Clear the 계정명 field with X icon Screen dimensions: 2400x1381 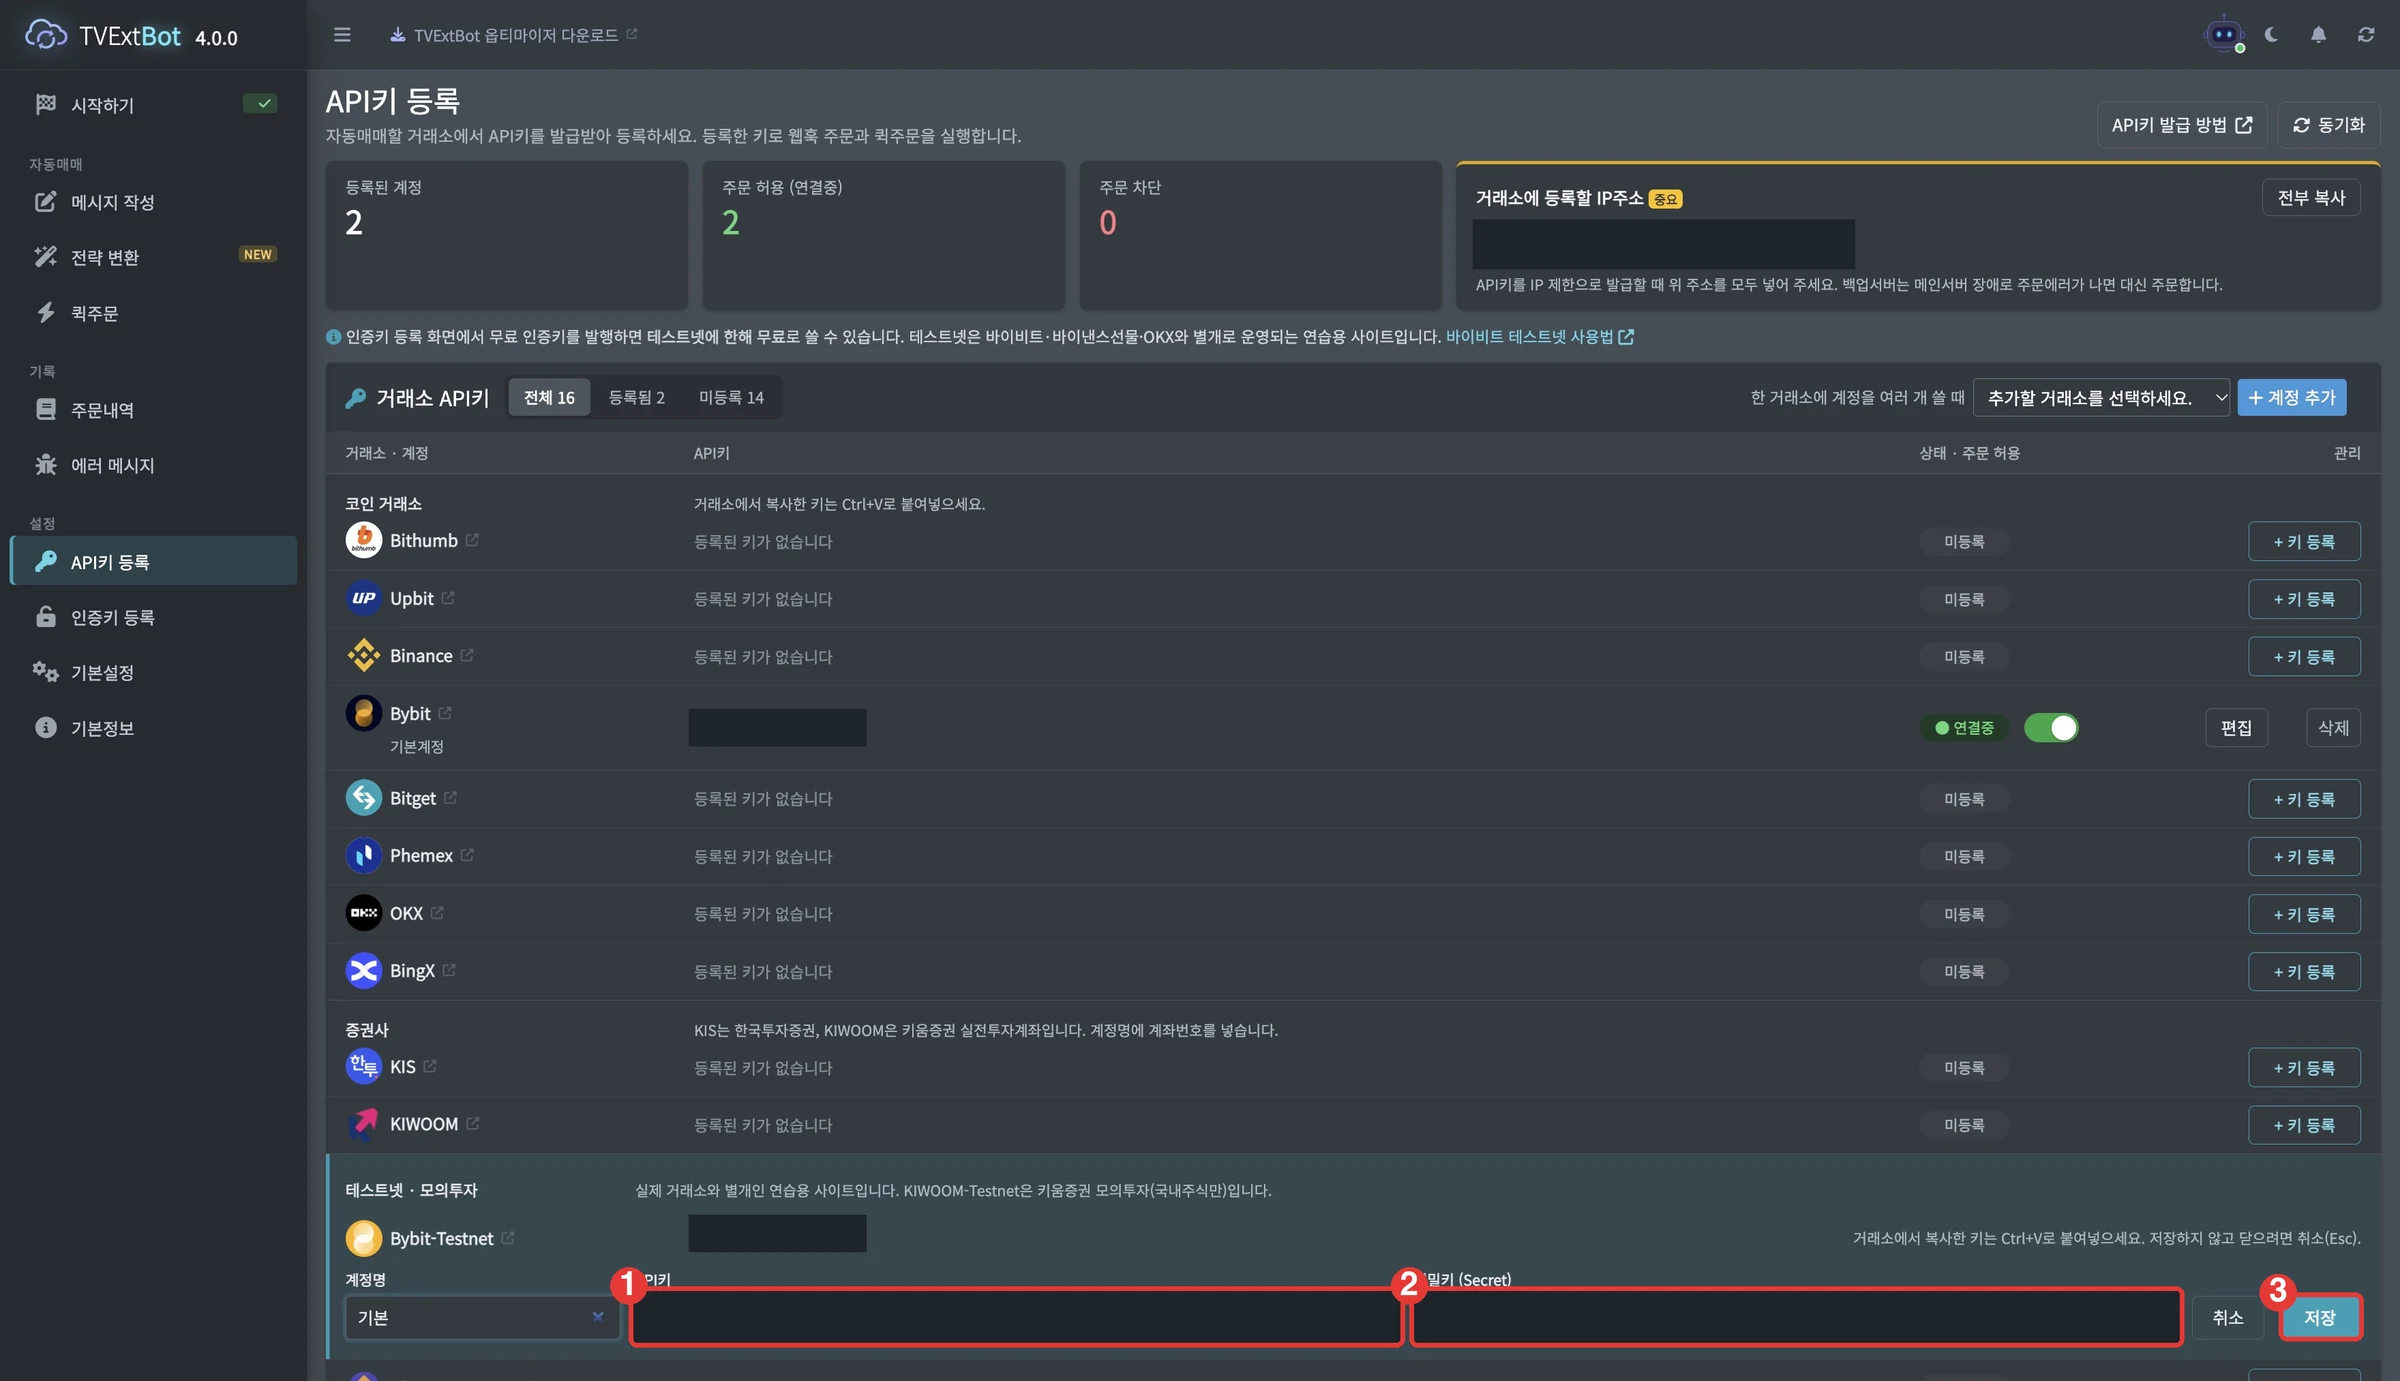pyautogui.click(x=598, y=1317)
